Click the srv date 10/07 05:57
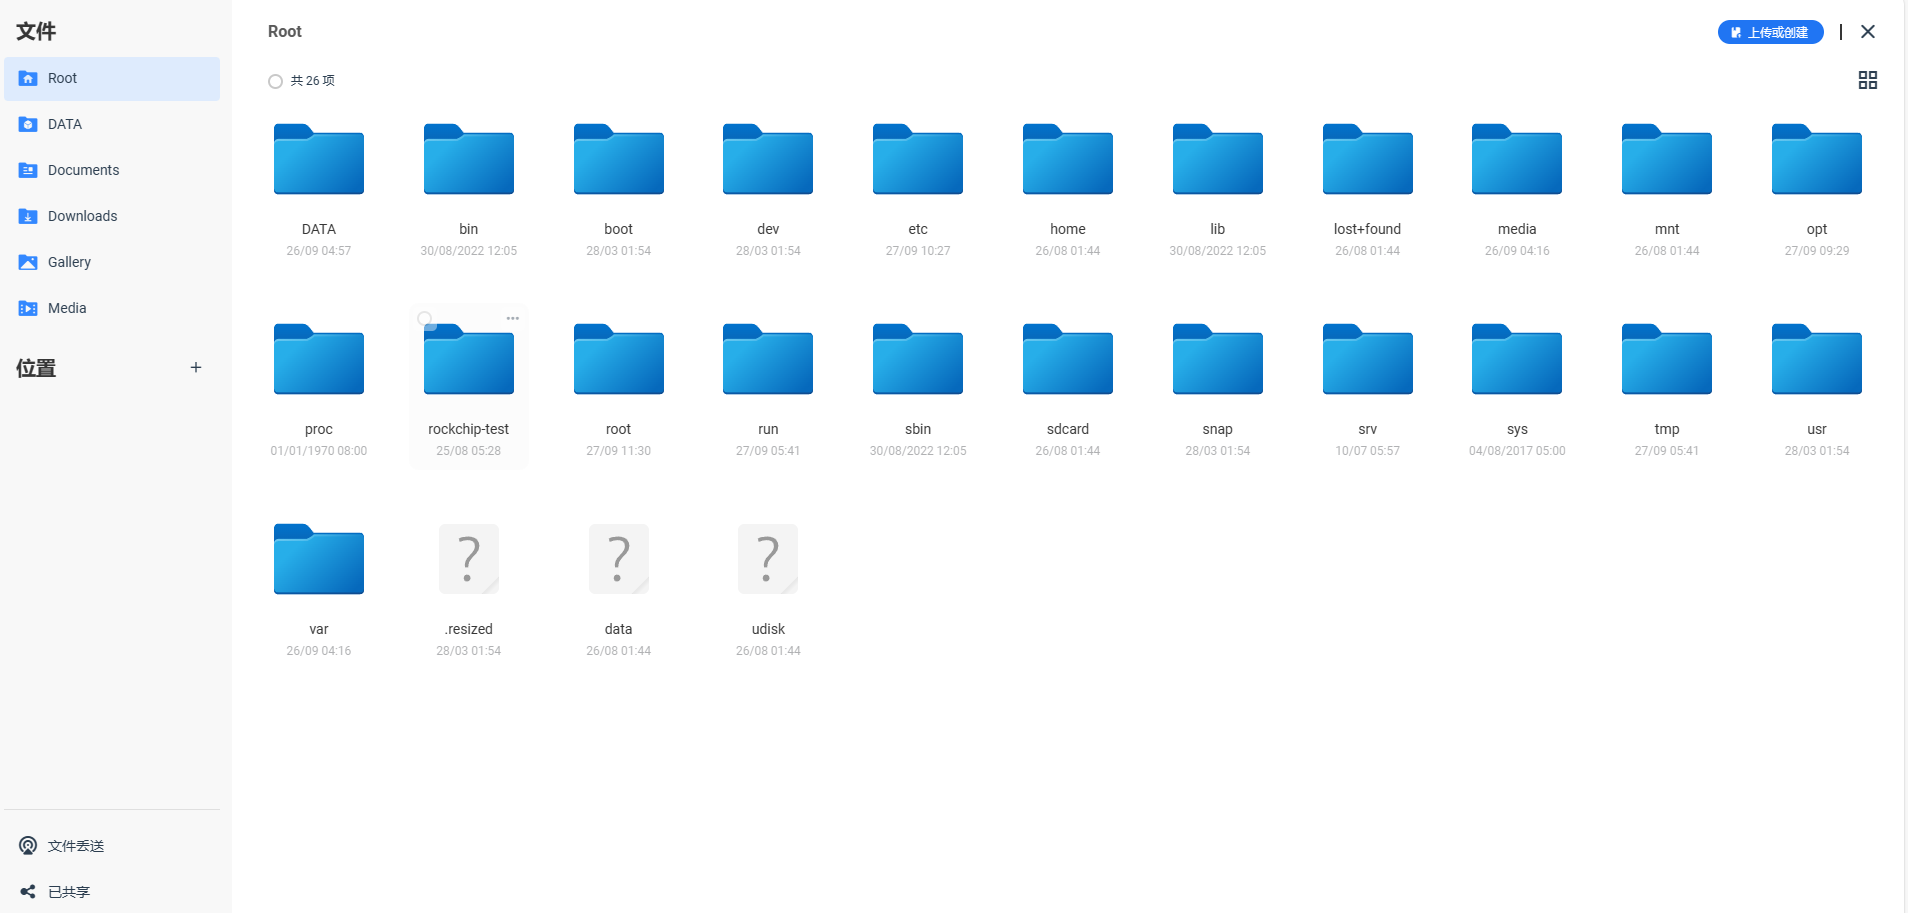 (x=1367, y=451)
